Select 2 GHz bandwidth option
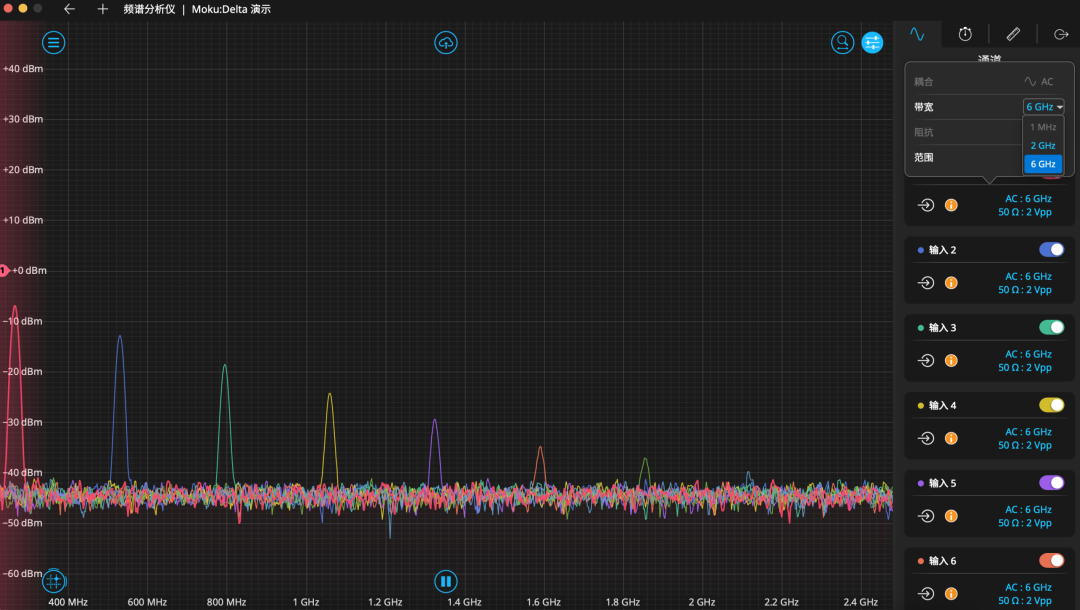1080x610 pixels. (x=1043, y=145)
